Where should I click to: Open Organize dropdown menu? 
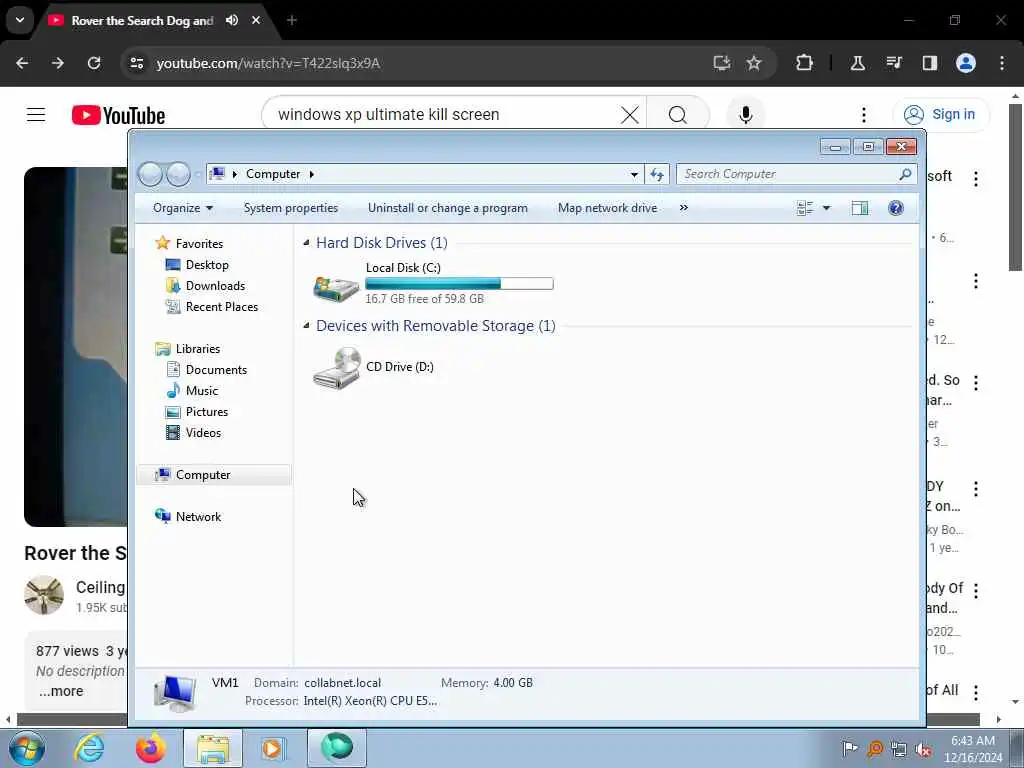tap(183, 208)
